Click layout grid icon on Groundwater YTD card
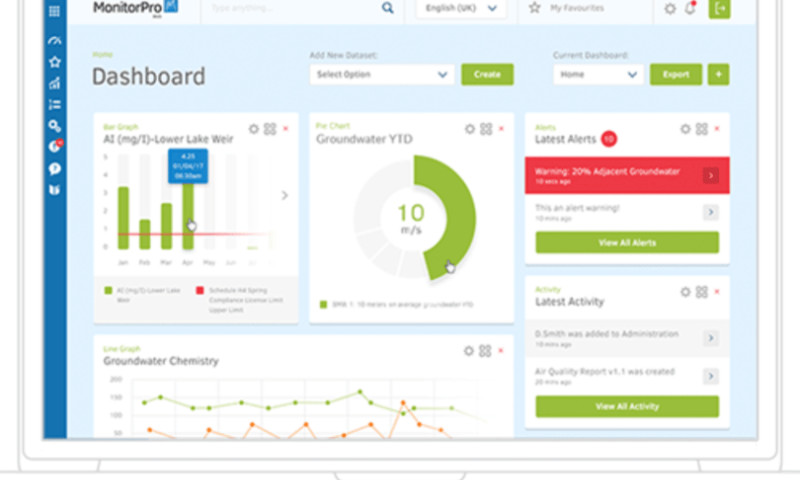Image resolution: width=800 pixels, height=480 pixels. pyautogui.click(x=486, y=129)
